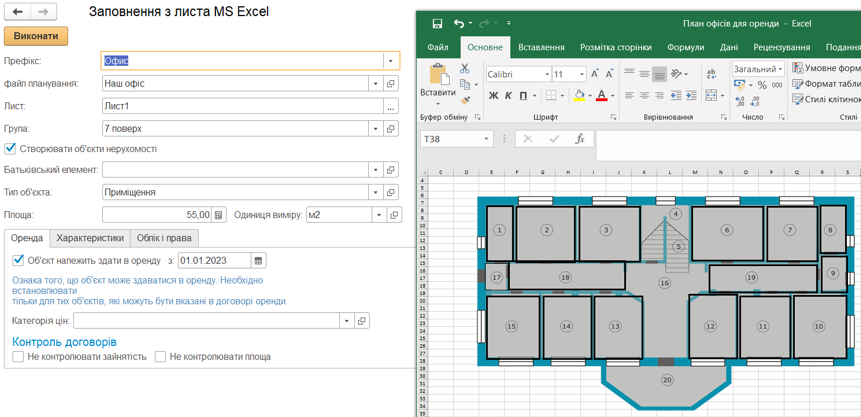Click the middle align icon
Image resolution: width=861 pixels, height=417 pixels.
click(644, 73)
